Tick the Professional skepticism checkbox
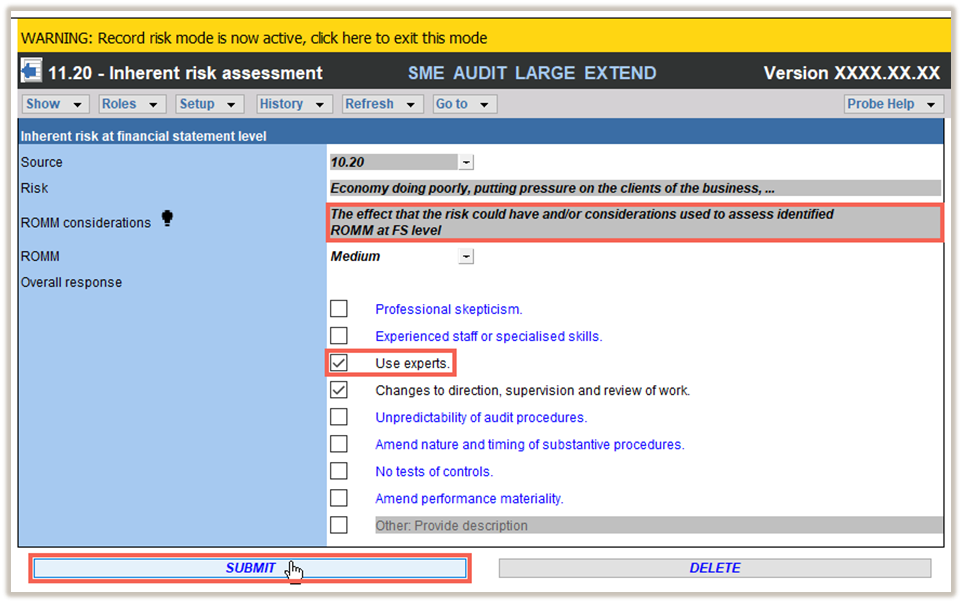962x603 pixels. click(x=339, y=309)
